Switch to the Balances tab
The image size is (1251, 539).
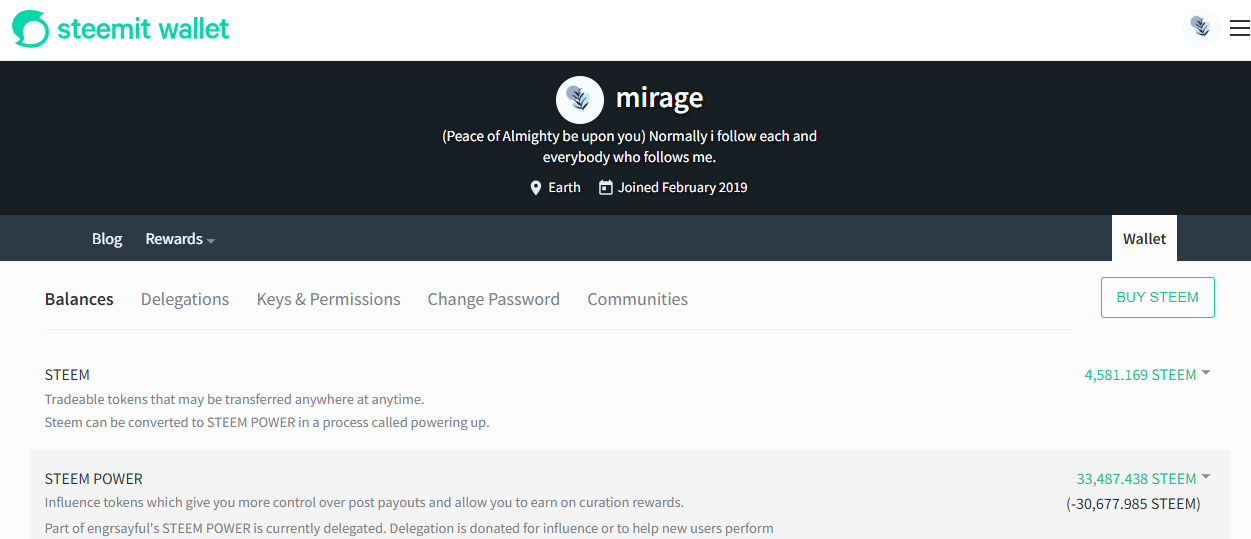coord(79,299)
